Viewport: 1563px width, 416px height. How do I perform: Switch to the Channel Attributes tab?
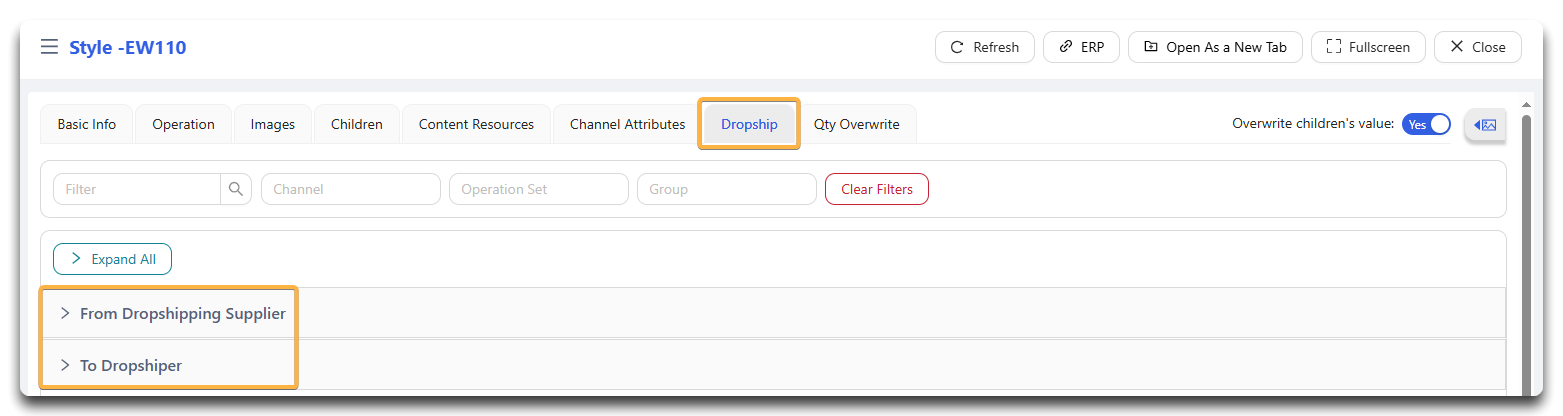628,125
